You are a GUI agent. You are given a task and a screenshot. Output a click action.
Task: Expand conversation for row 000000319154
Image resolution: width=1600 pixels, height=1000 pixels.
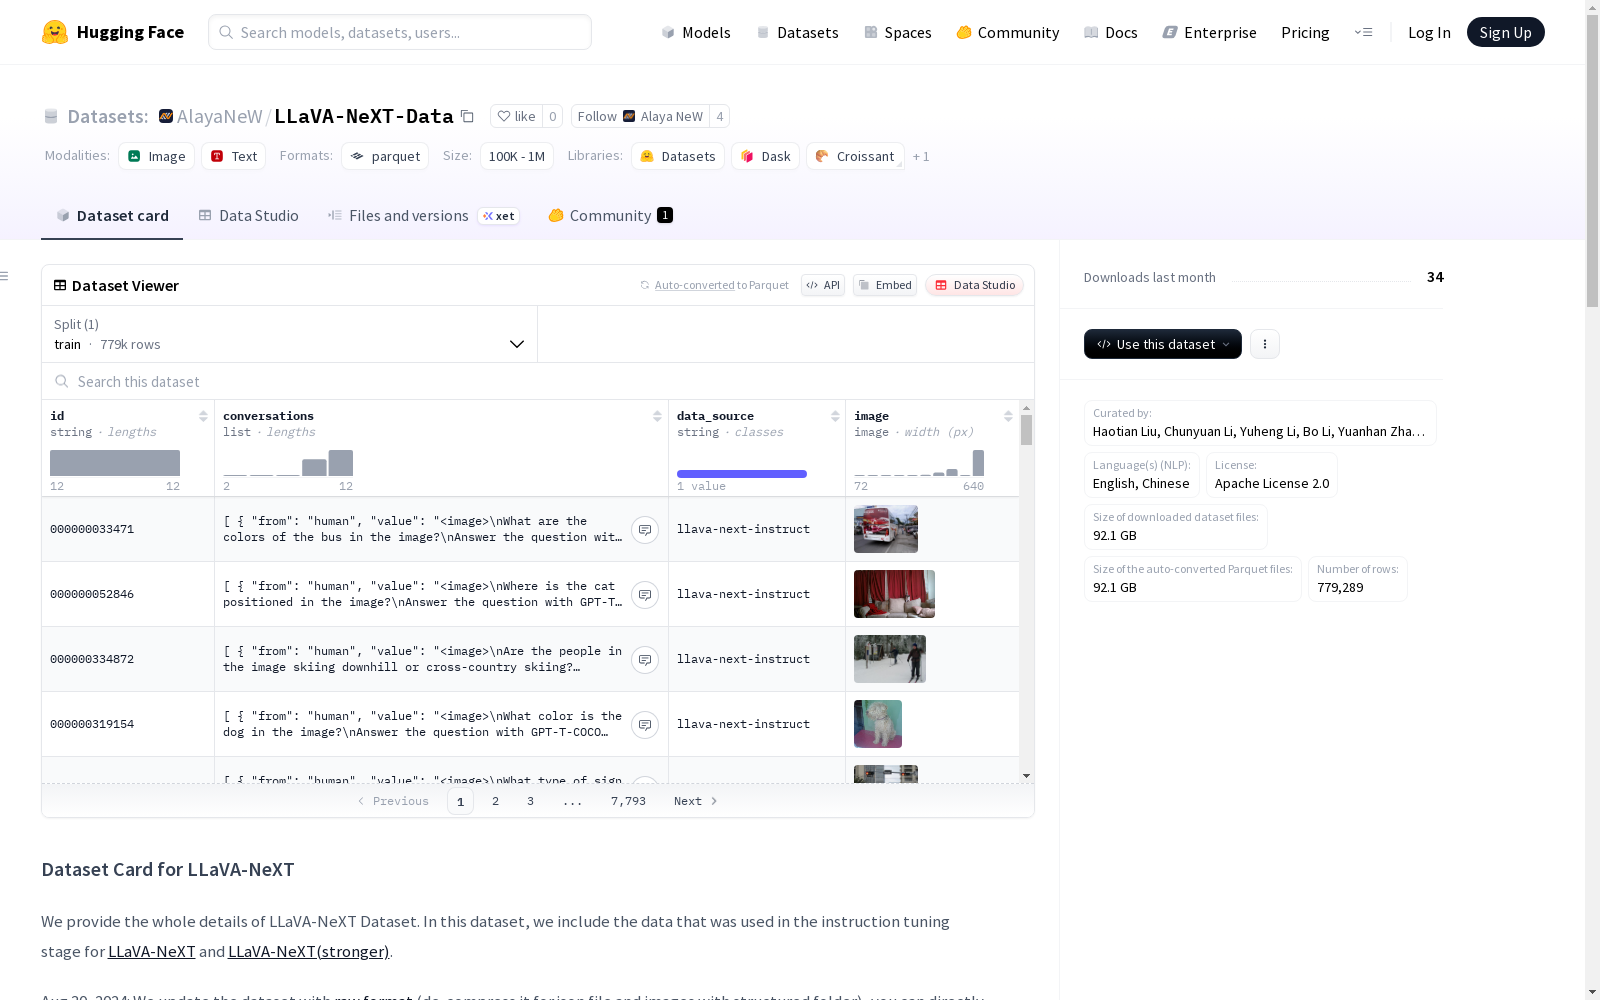(645, 725)
